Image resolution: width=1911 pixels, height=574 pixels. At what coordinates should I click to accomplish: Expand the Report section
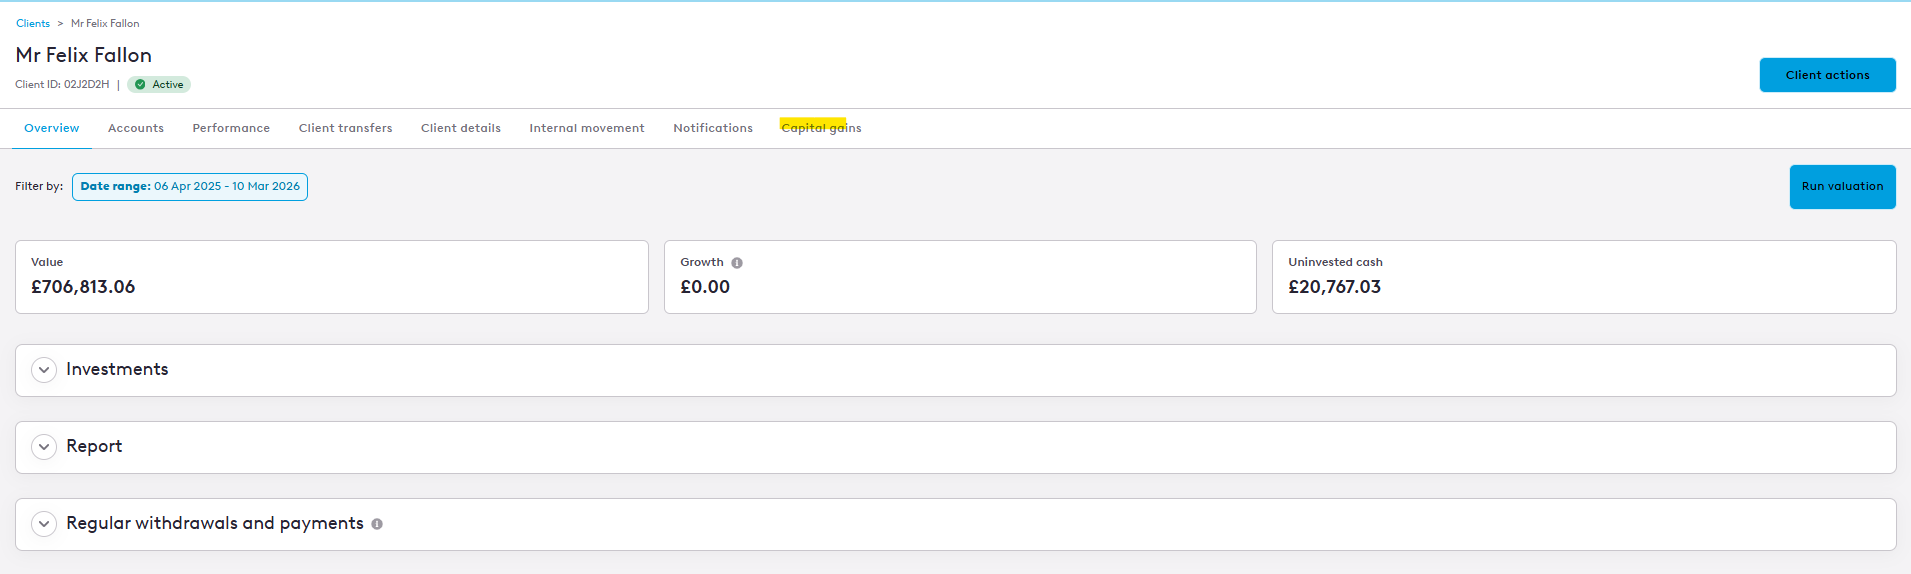coord(44,447)
